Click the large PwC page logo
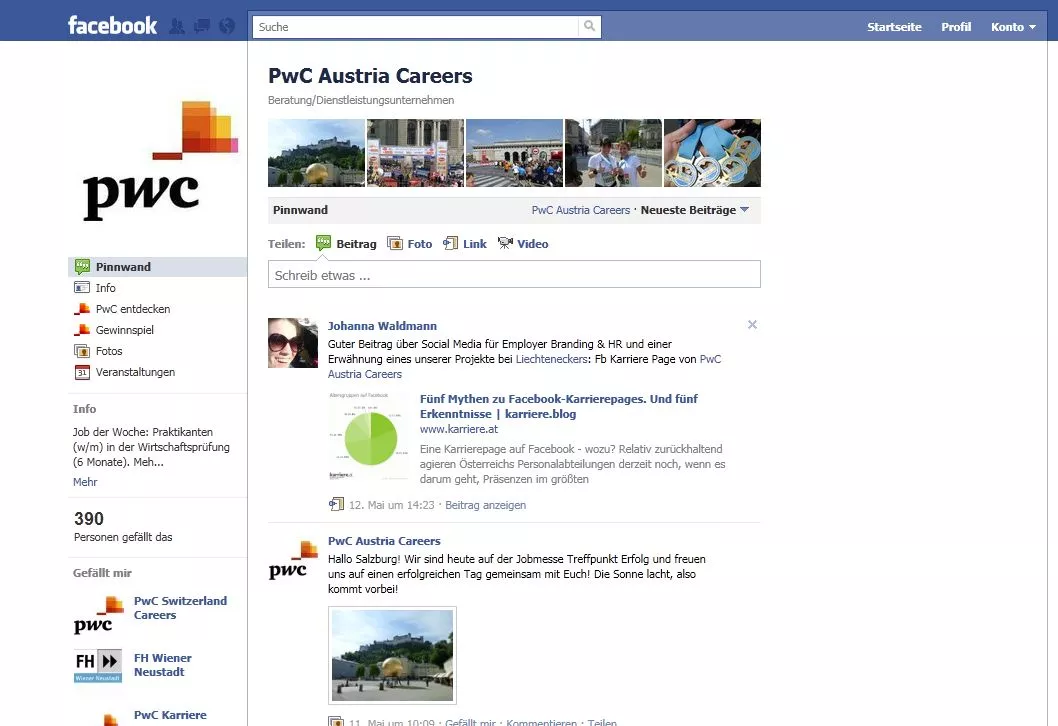Image resolution: width=1058 pixels, height=726 pixels. pyautogui.click(x=161, y=161)
